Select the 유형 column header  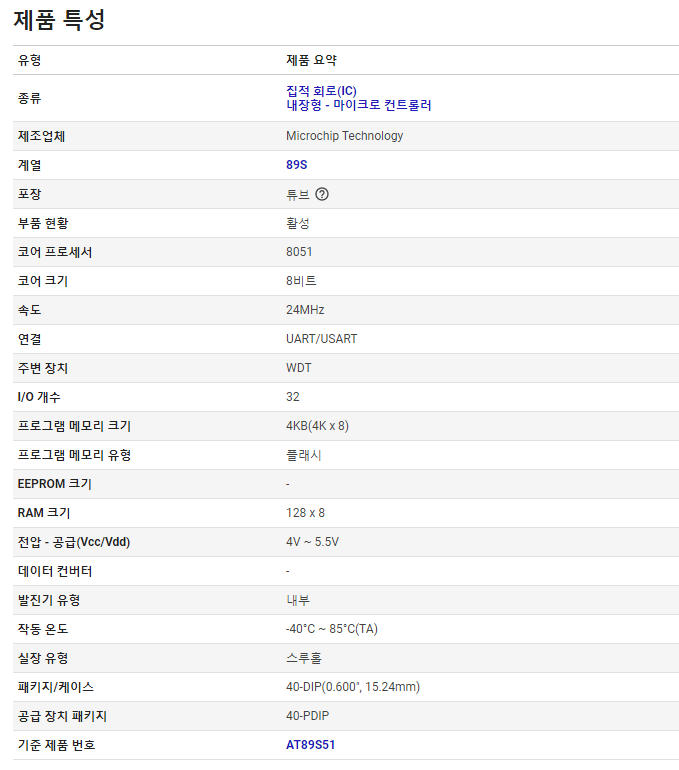pyautogui.click(x=29, y=60)
